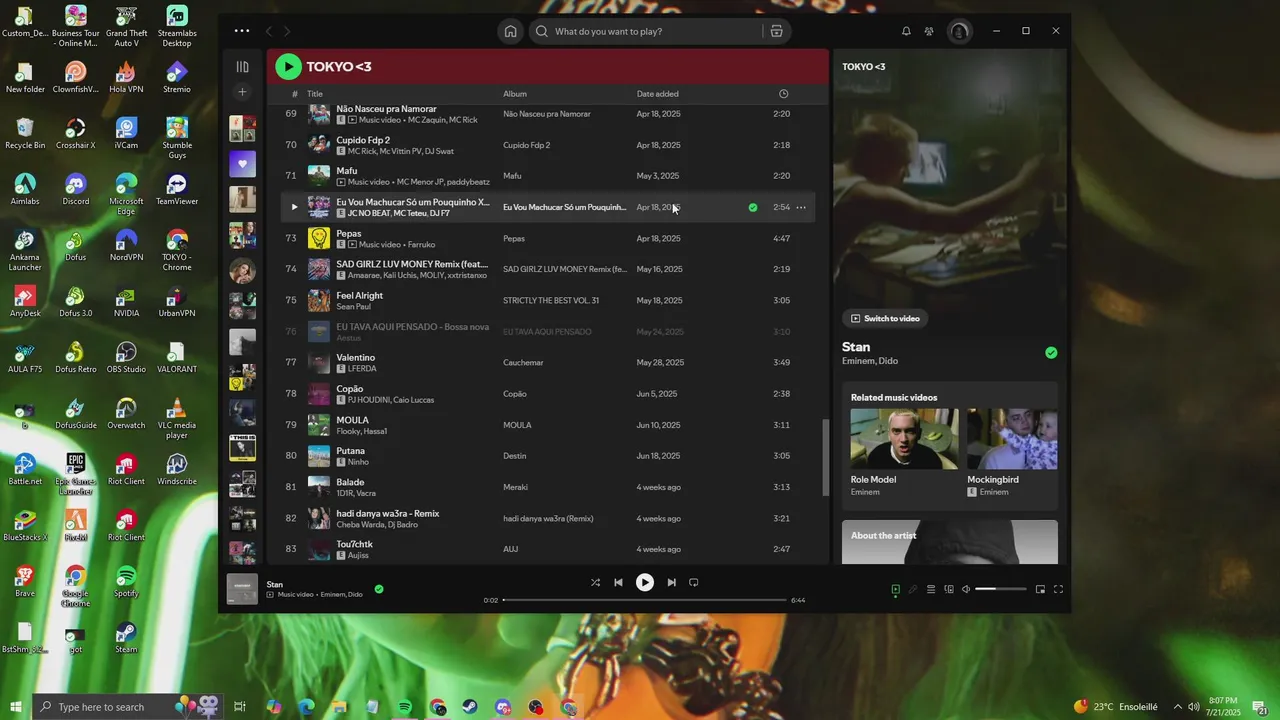Skip to previous track
Viewport: 1280px width, 720px height.
pyautogui.click(x=618, y=582)
